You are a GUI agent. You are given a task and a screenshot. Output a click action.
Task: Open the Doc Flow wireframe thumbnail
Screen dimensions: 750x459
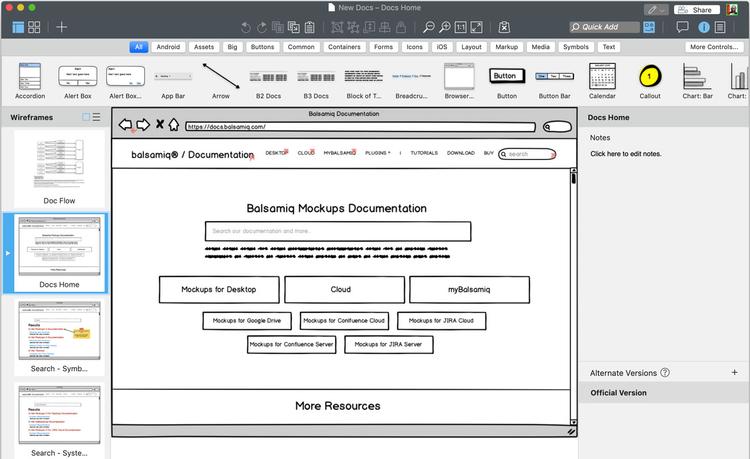(x=59, y=168)
